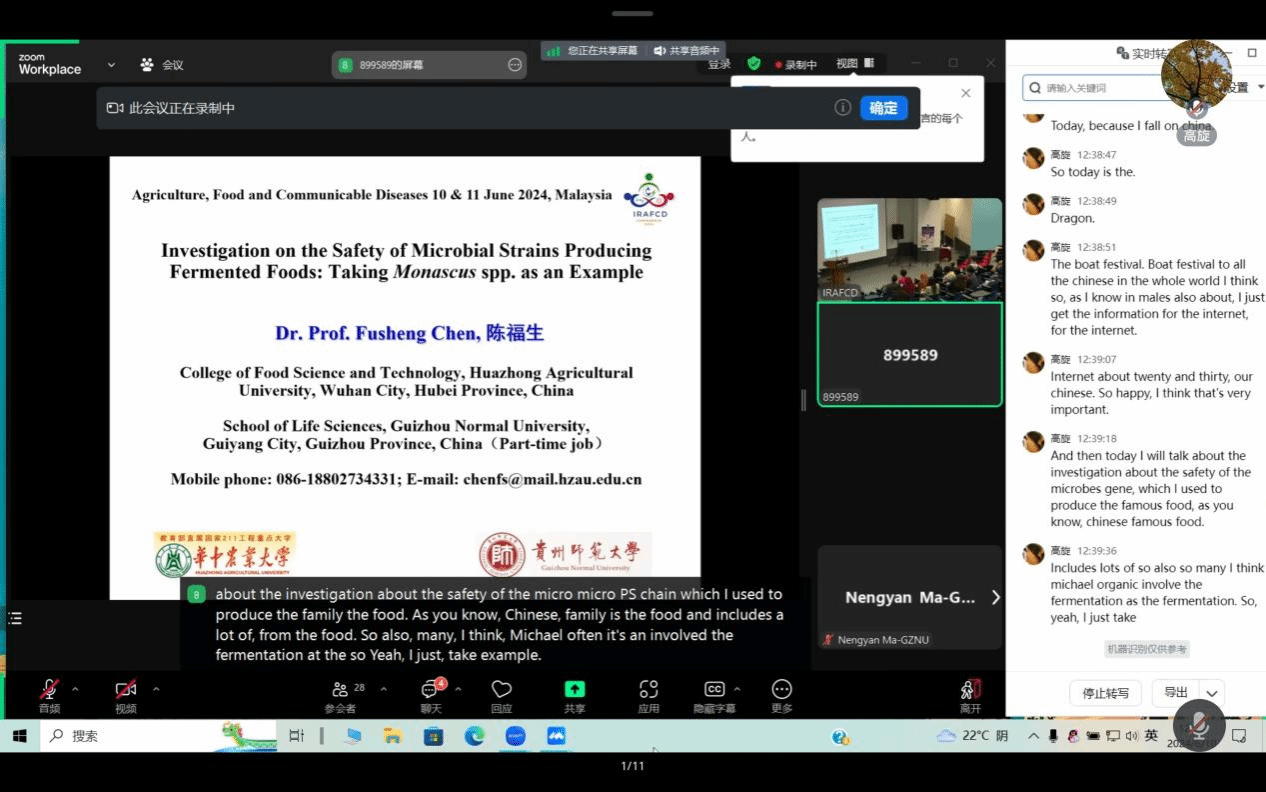Turn on camera with 视频 button

click(125, 690)
